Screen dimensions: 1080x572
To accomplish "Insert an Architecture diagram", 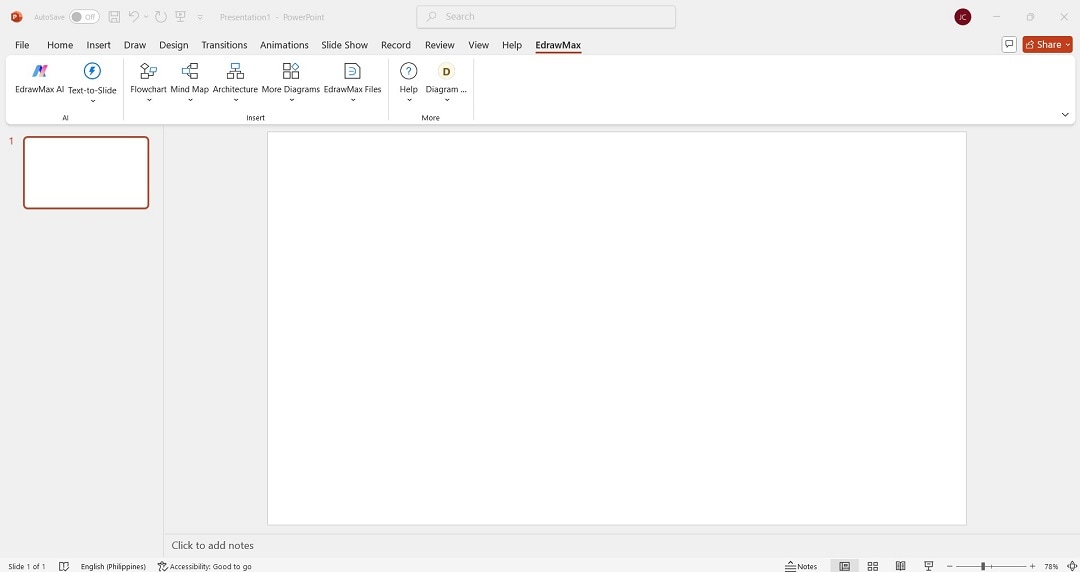I will [235, 78].
